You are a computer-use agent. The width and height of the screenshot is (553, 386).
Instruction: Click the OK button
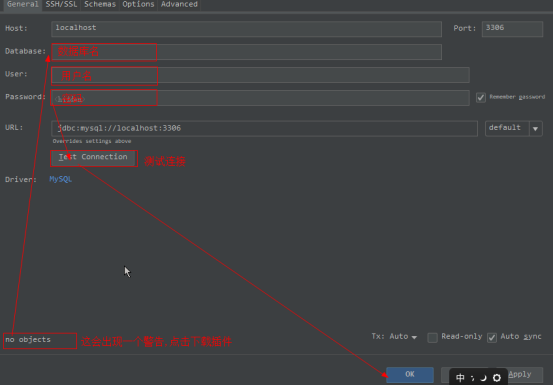click(410, 375)
